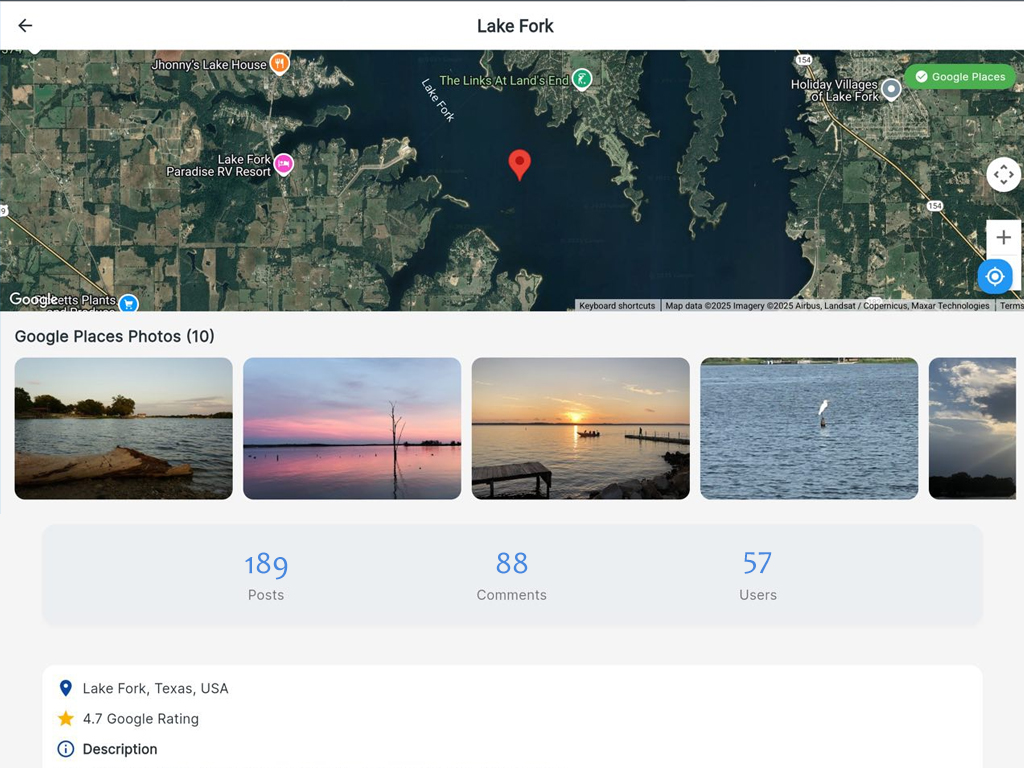1024x768 pixels.
Task: Open the Google logo link on map
Action: pos(33,300)
